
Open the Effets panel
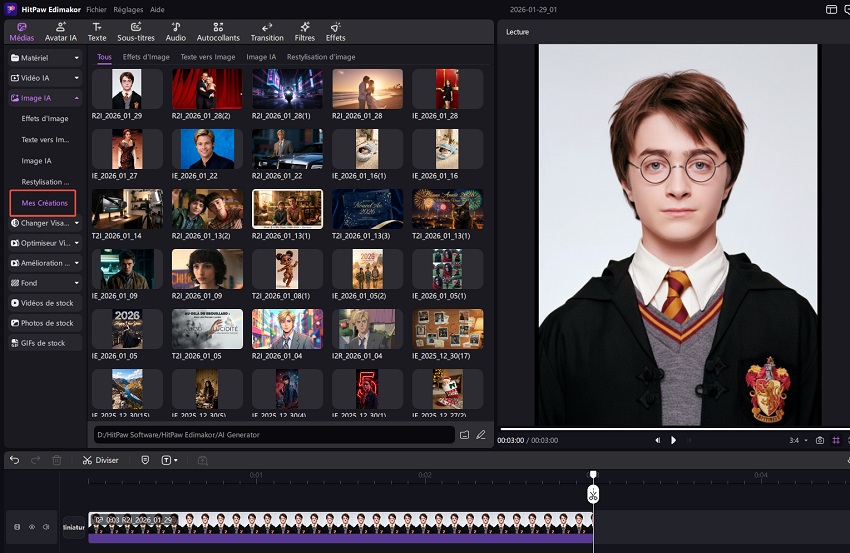(336, 32)
